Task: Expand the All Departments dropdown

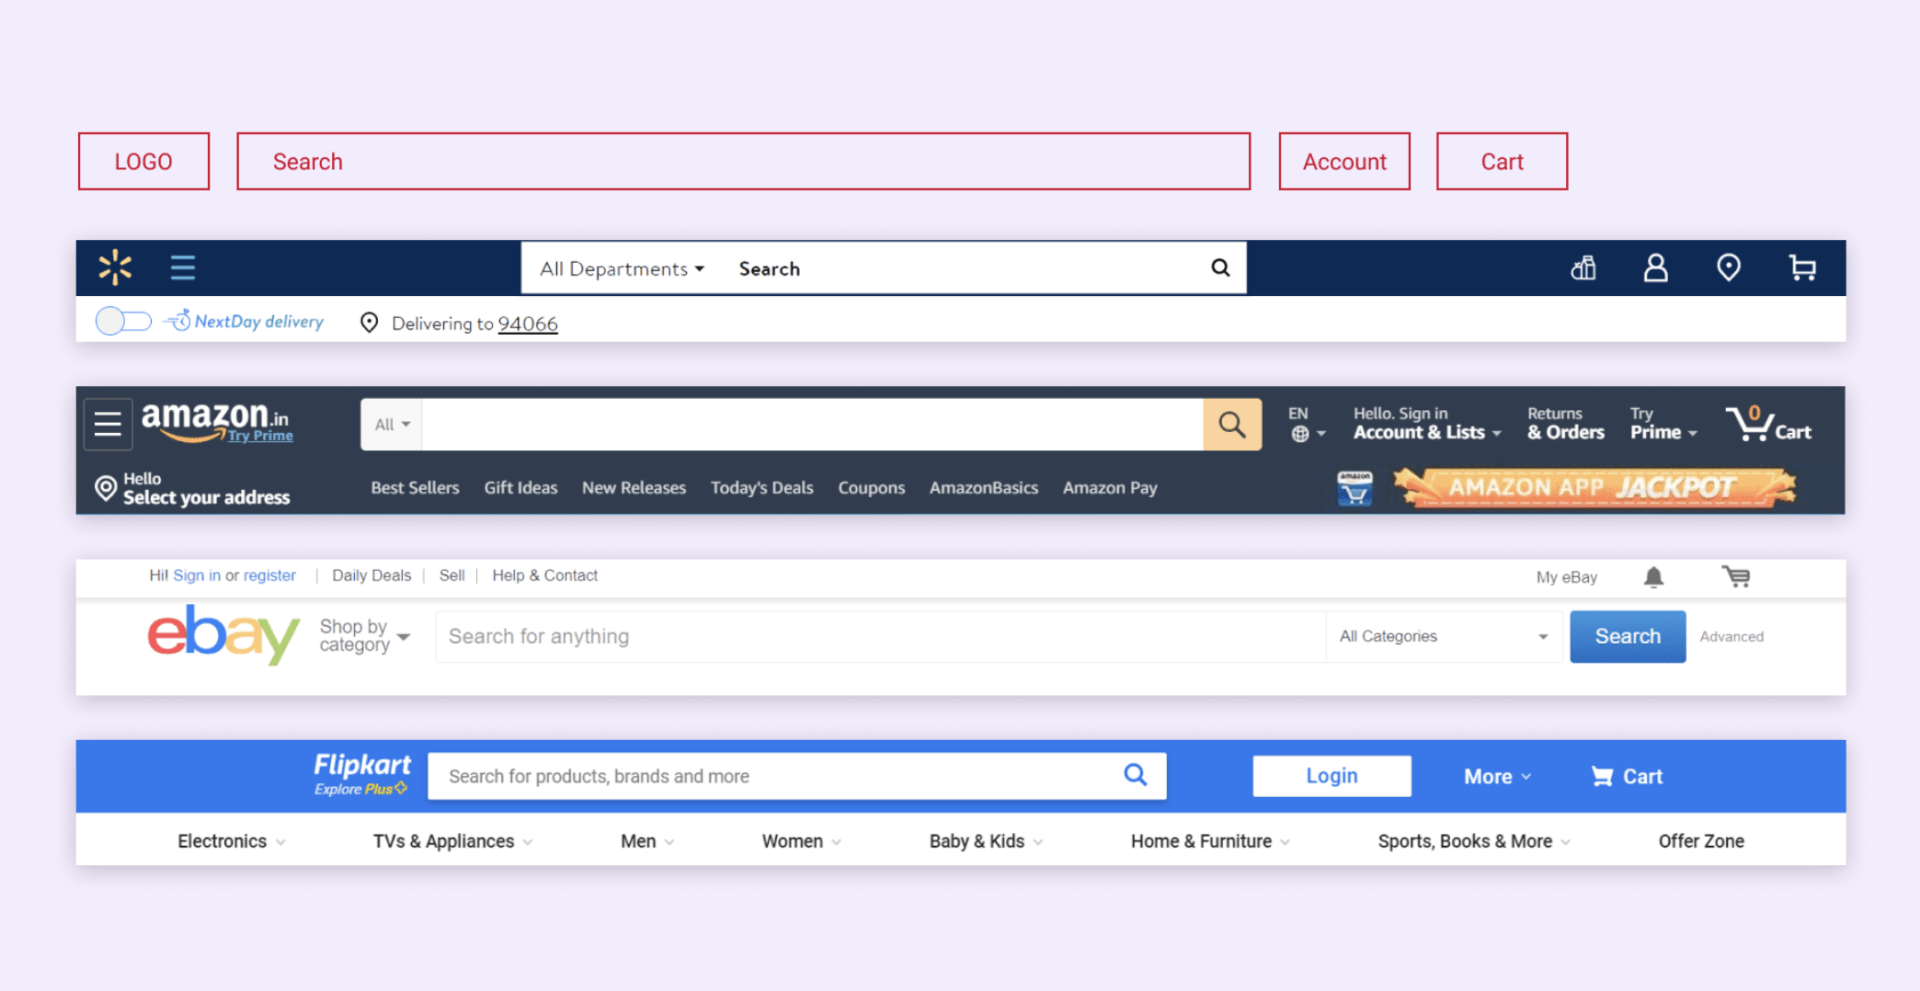Action: 622,269
